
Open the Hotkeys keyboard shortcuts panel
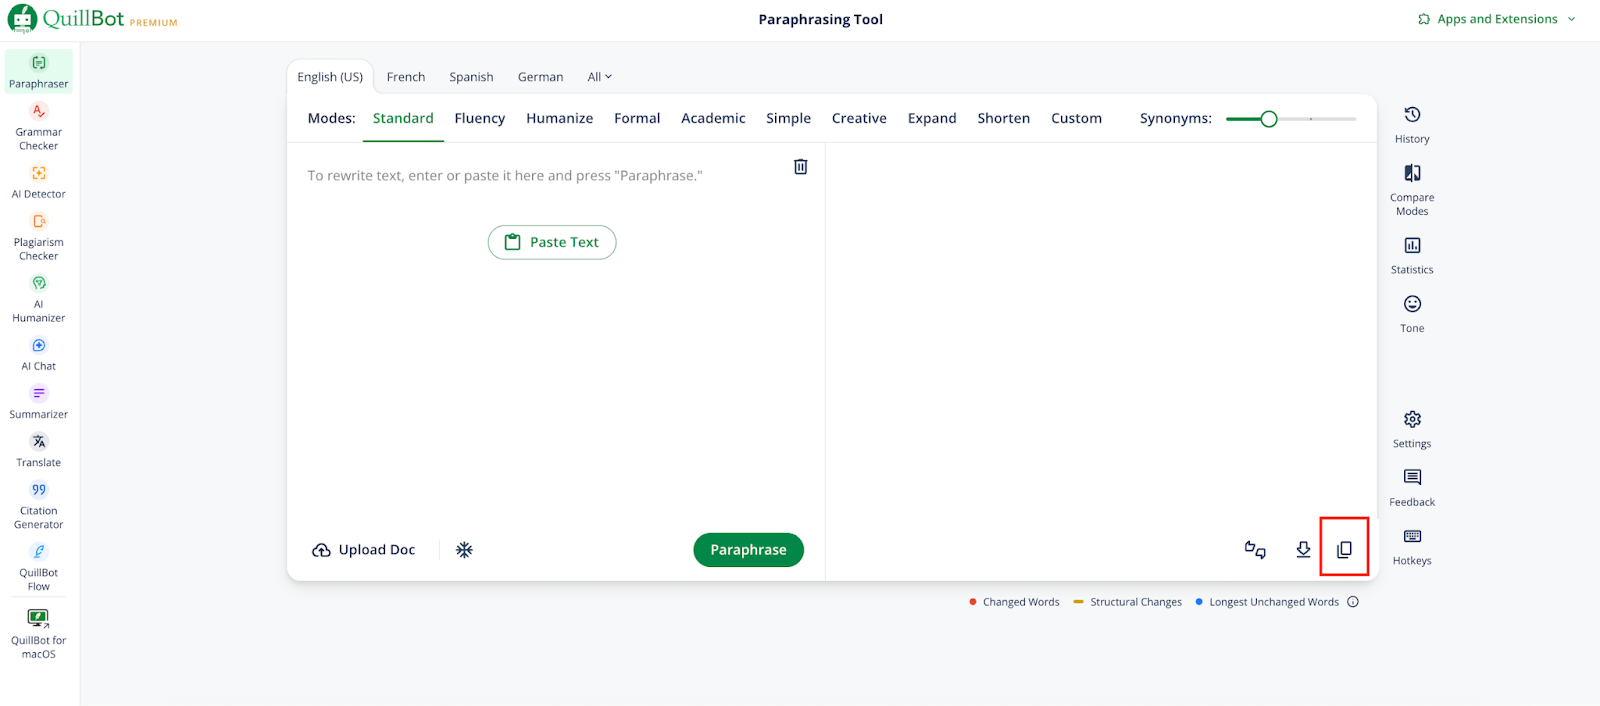coord(1412,545)
